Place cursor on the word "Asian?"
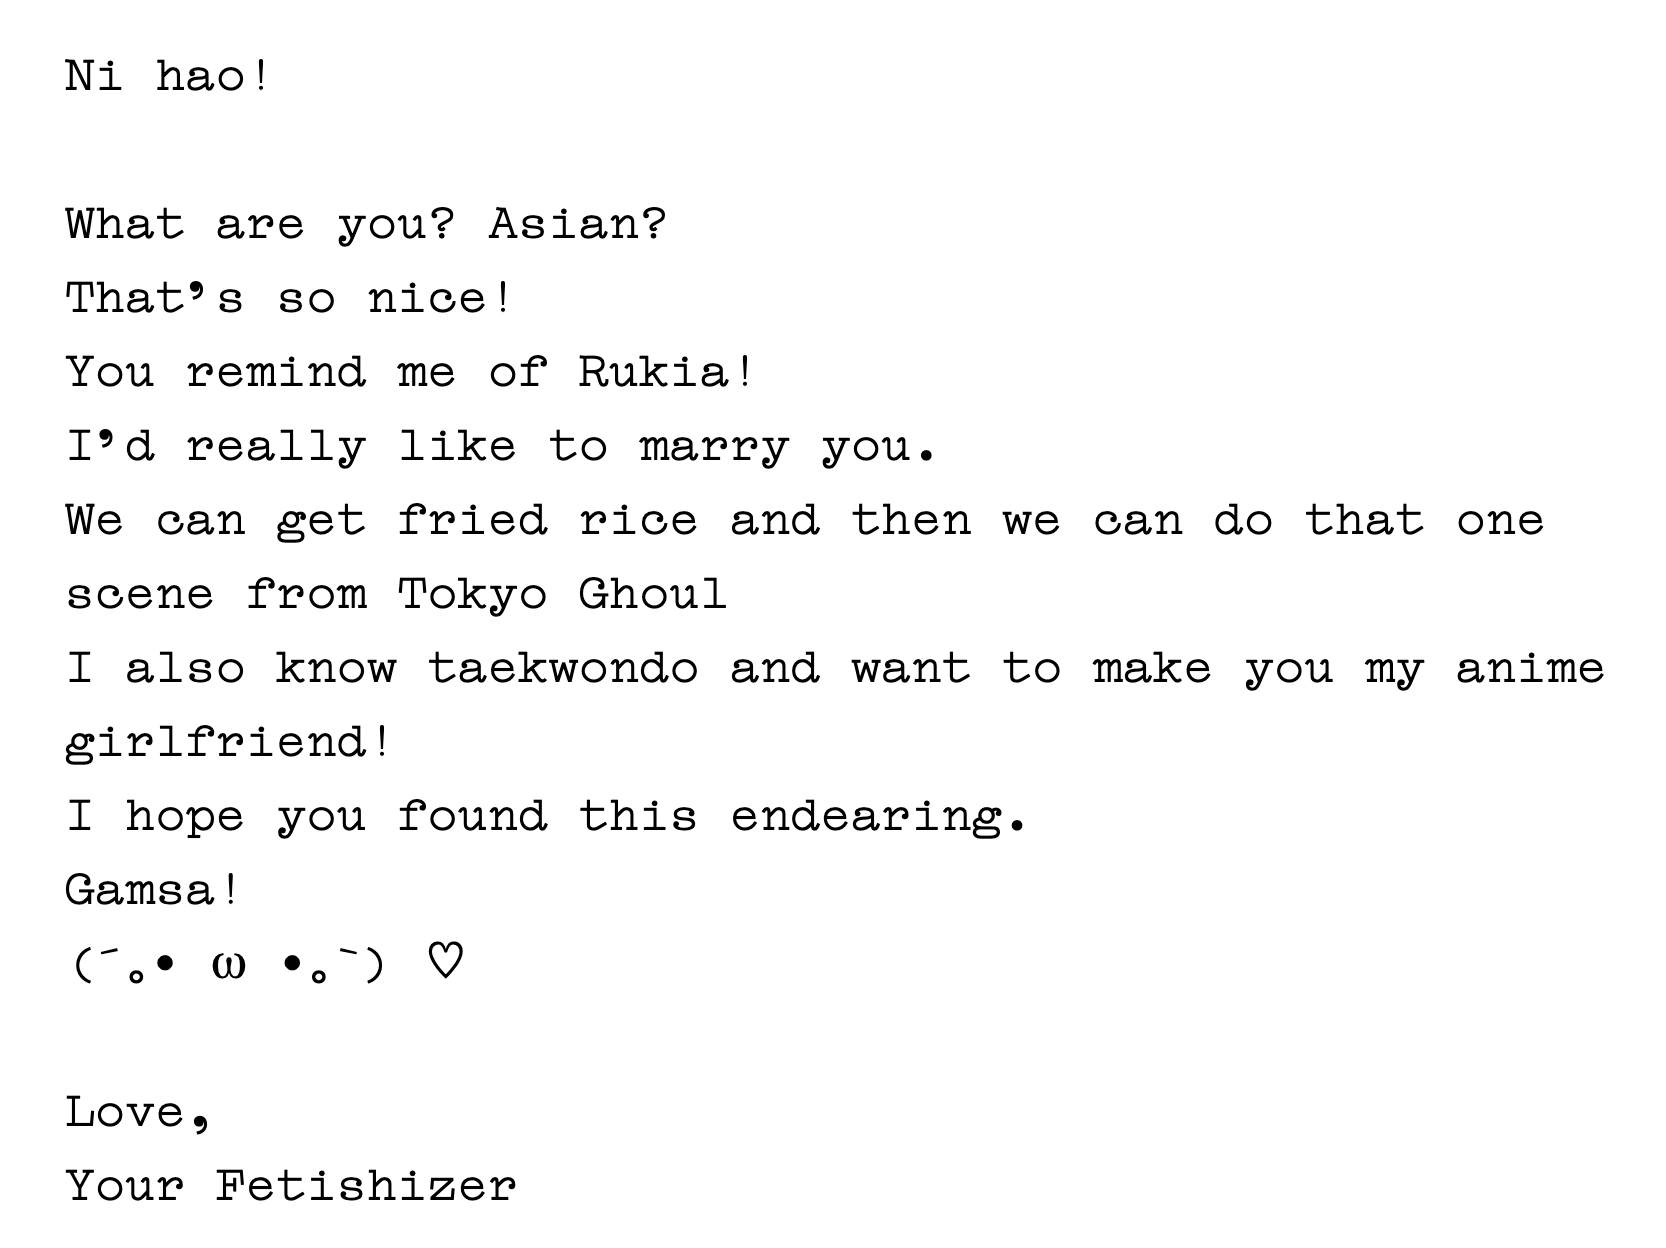Viewport: 1666px width, 1248px height. pos(577,224)
